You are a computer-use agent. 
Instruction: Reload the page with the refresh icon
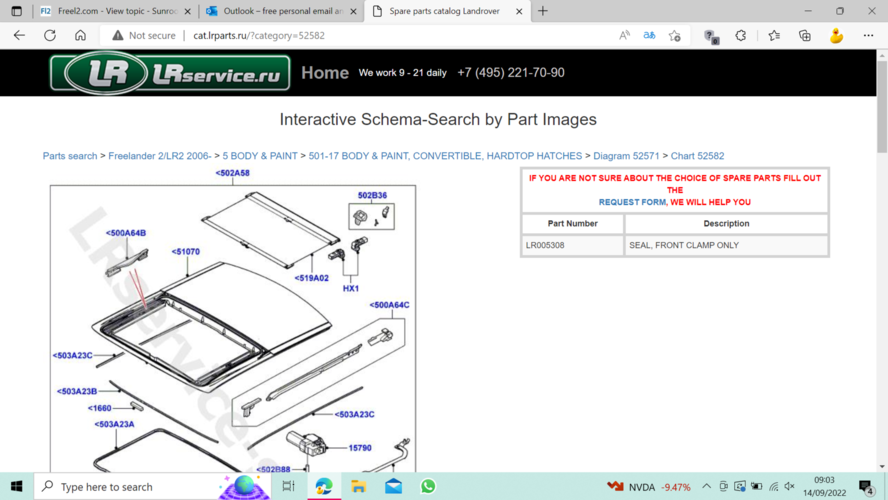coord(50,35)
